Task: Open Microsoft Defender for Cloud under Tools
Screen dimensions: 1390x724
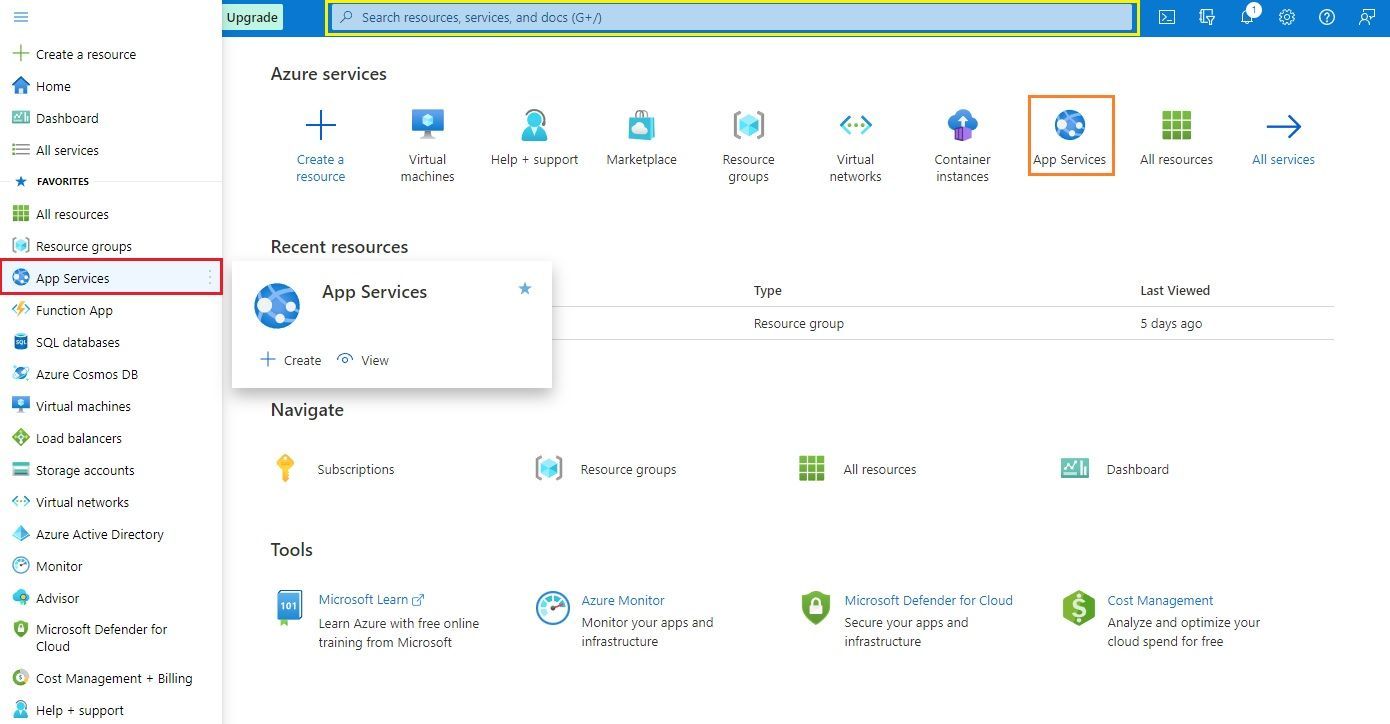Action: 929,600
